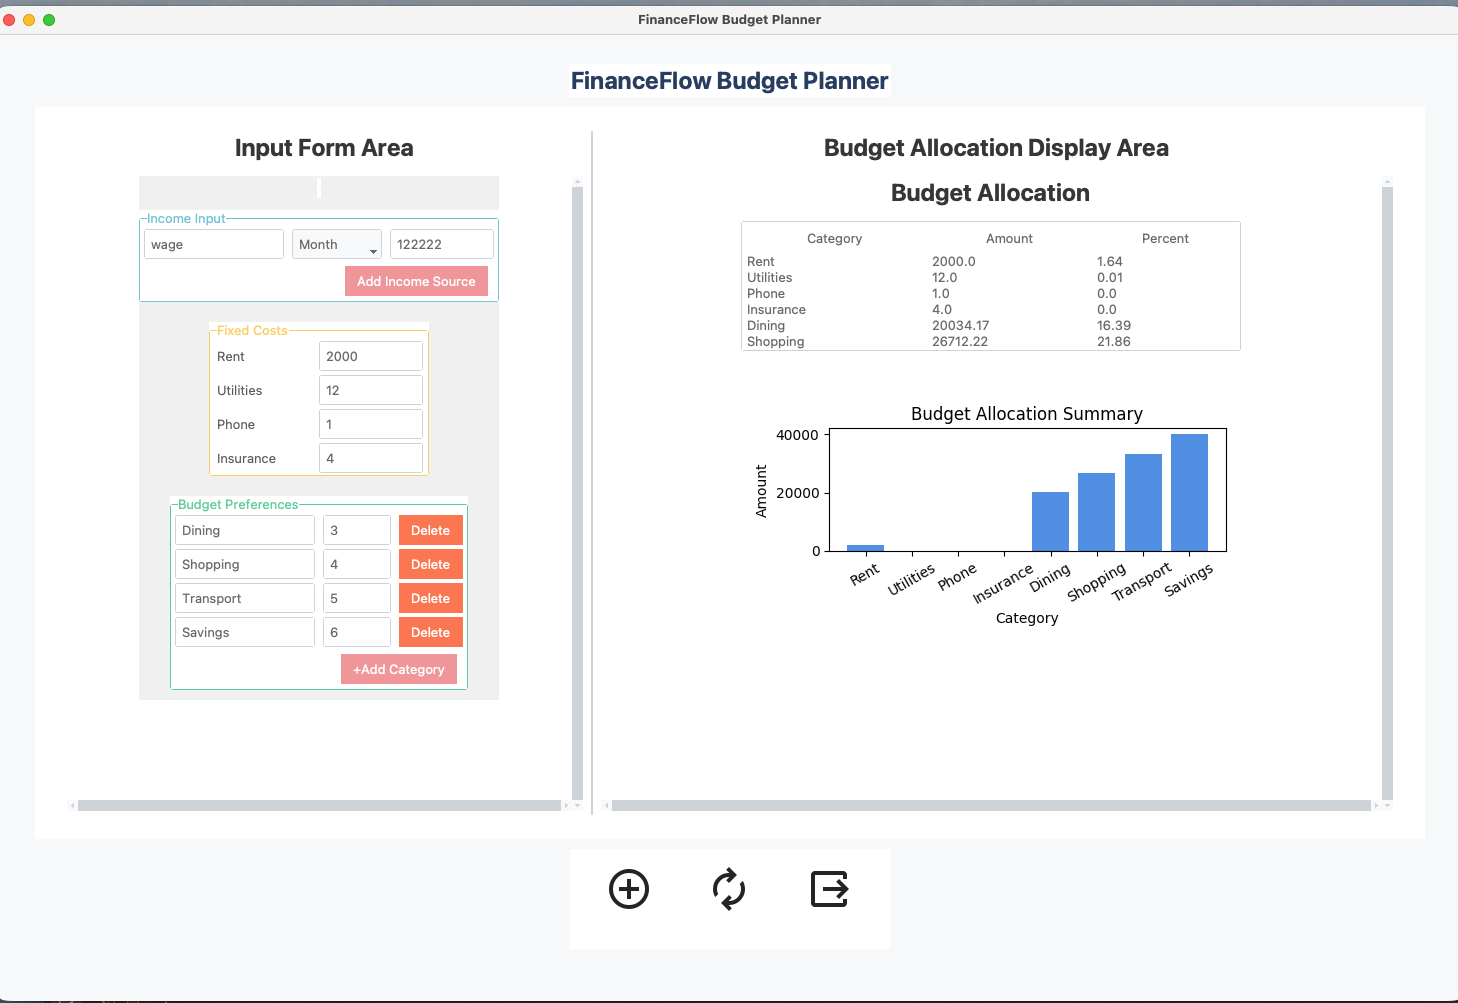
Task: Click the circular-arrows refresh icon
Action: pos(729,889)
